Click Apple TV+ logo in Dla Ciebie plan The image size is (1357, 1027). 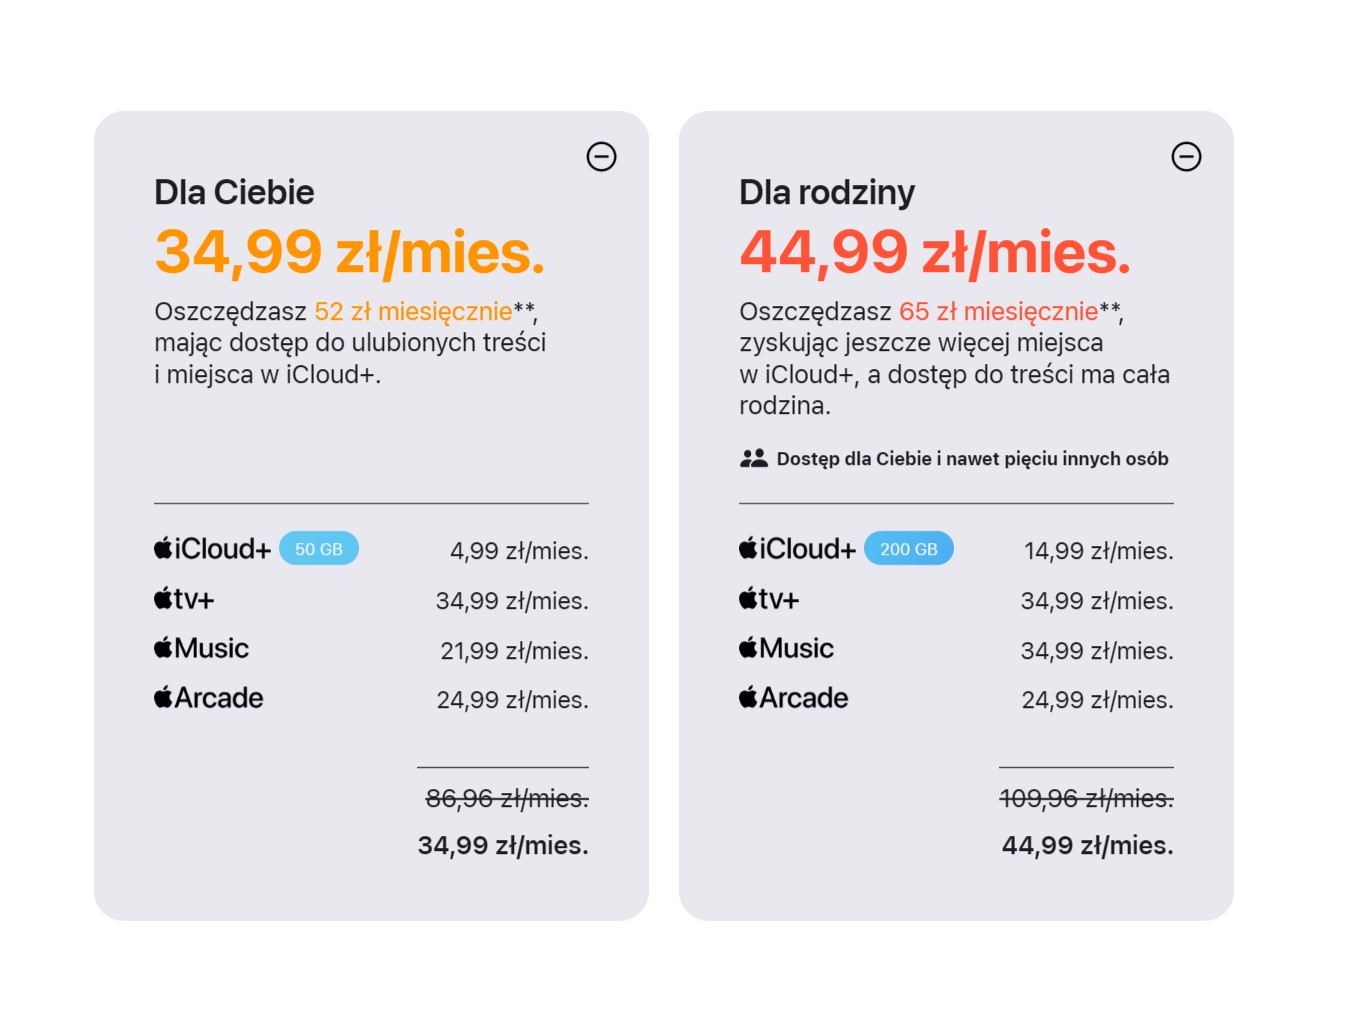[x=184, y=599]
